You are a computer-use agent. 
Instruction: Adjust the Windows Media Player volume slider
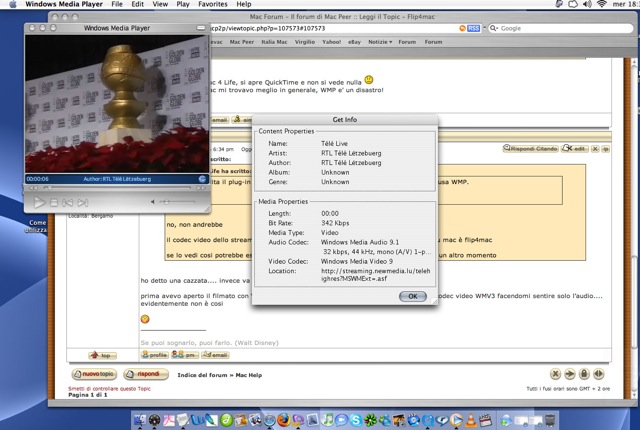tap(178, 202)
